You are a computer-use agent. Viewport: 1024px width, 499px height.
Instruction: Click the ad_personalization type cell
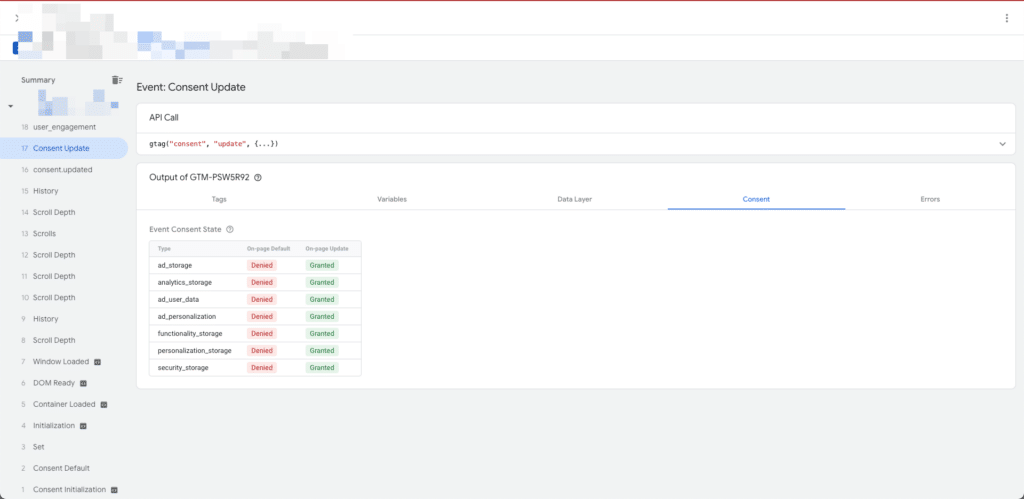coord(187,316)
